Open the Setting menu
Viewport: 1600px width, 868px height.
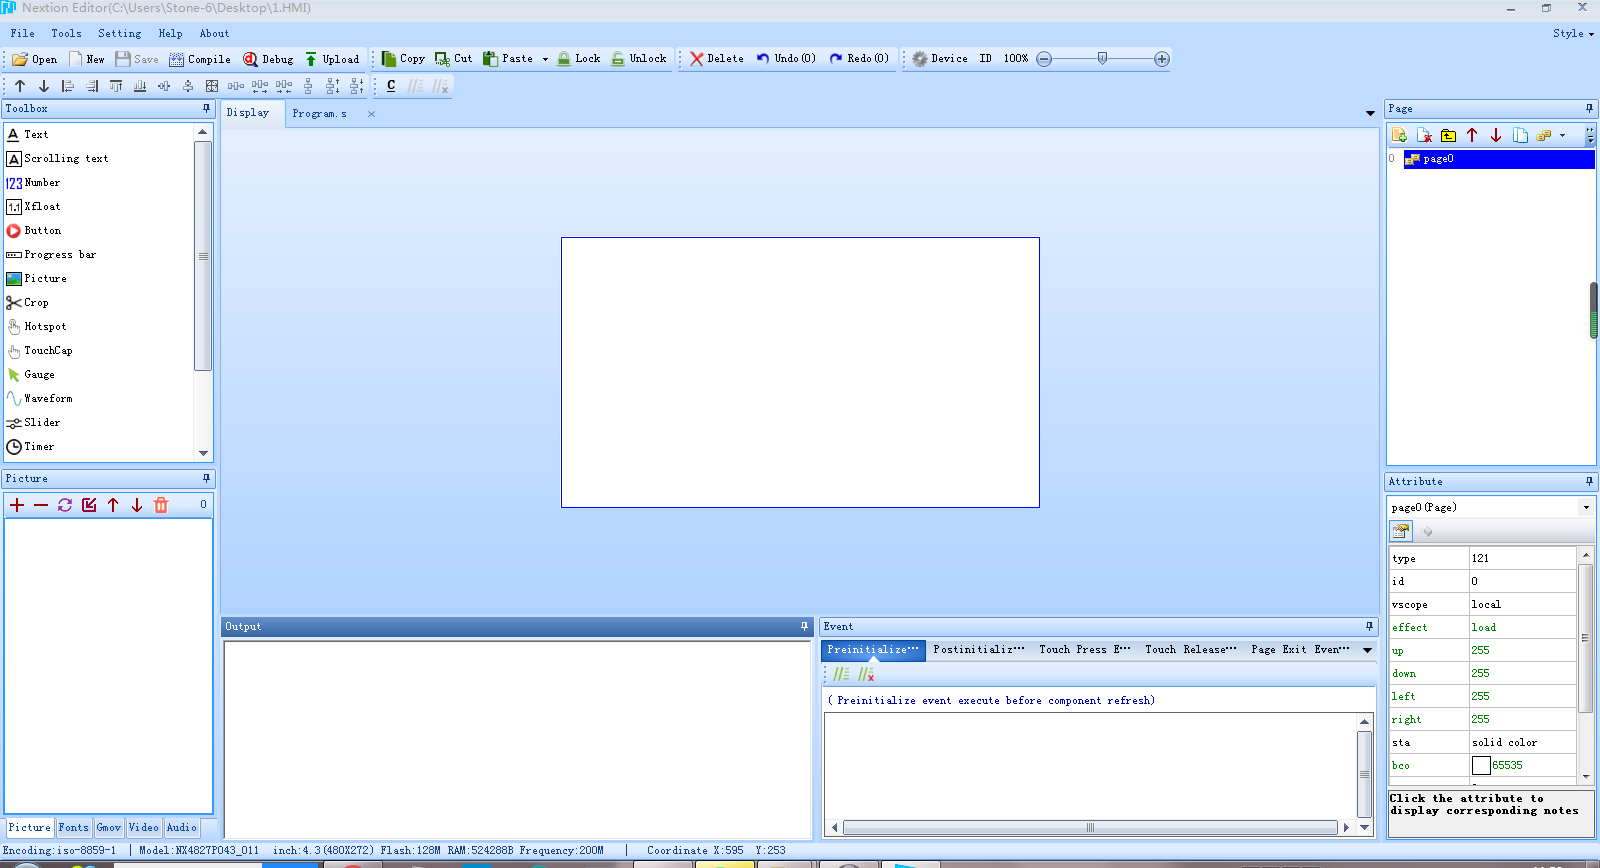(119, 33)
